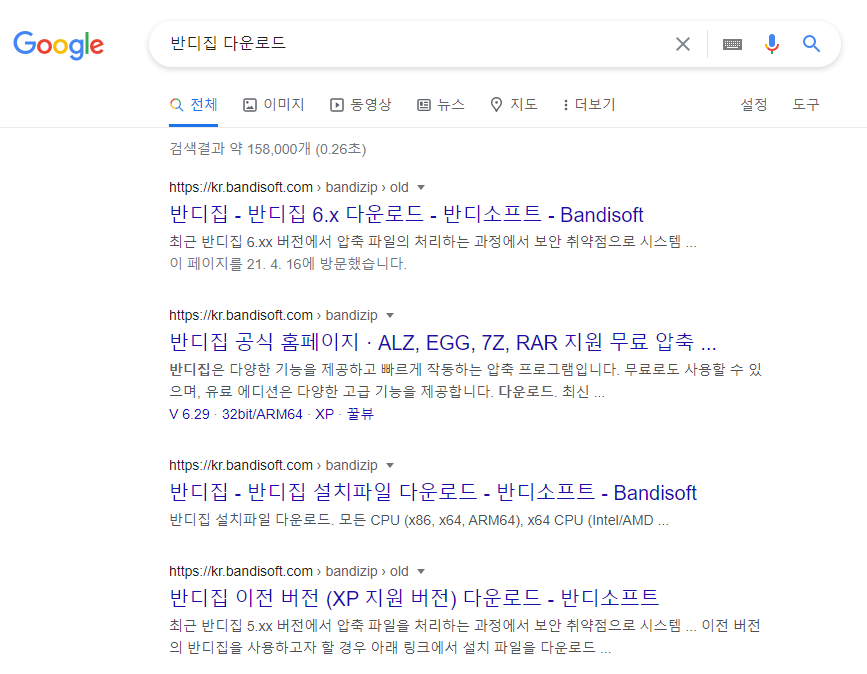This screenshot has width=867, height=674.
Task: Follow the 32bit/ARM64 sitelink
Action: click(262, 414)
